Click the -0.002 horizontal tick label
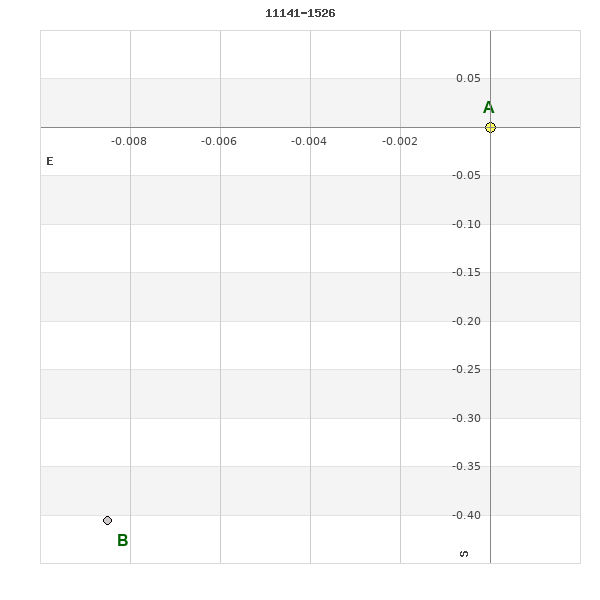Viewport: 600px width, 600px height. (x=400, y=141)
